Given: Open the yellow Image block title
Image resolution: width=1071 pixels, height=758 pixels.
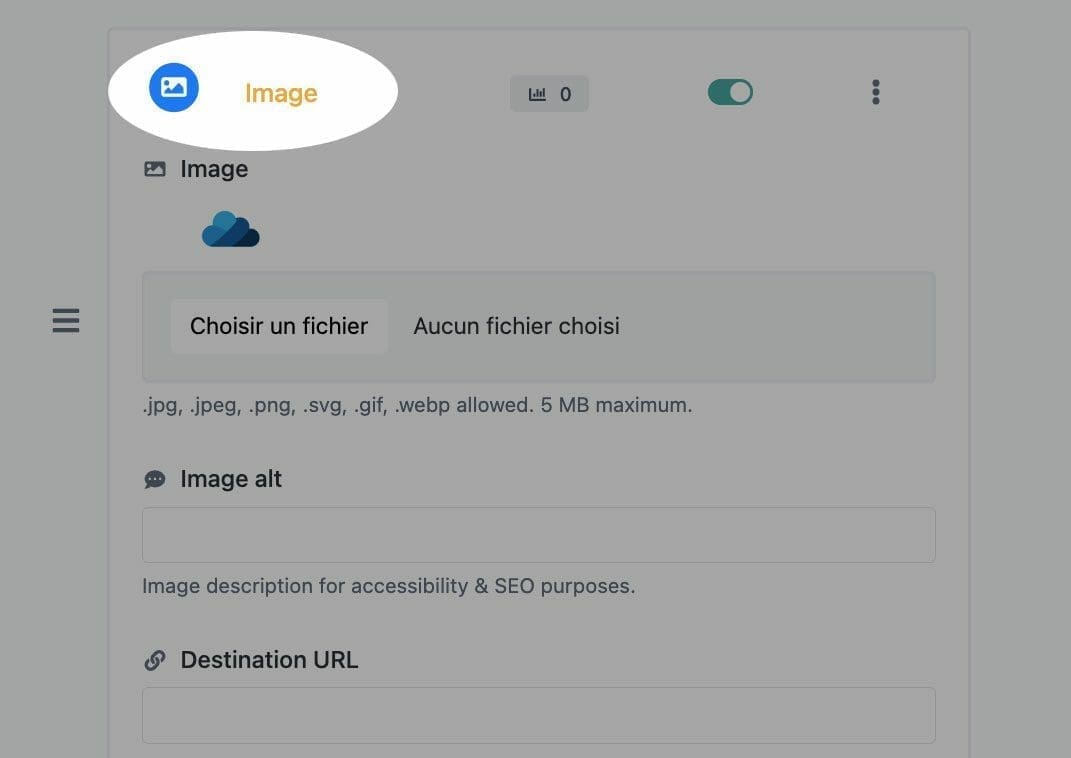Looking at the screenshot, I should point(281,93).
